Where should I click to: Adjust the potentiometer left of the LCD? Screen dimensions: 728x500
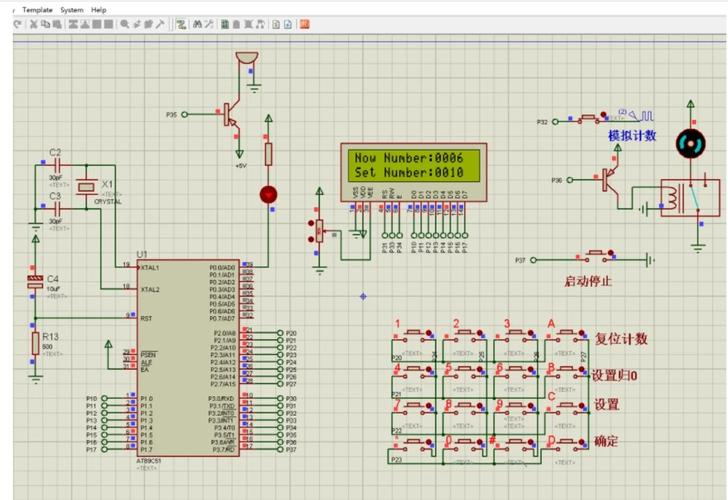(x=319, y=231)
